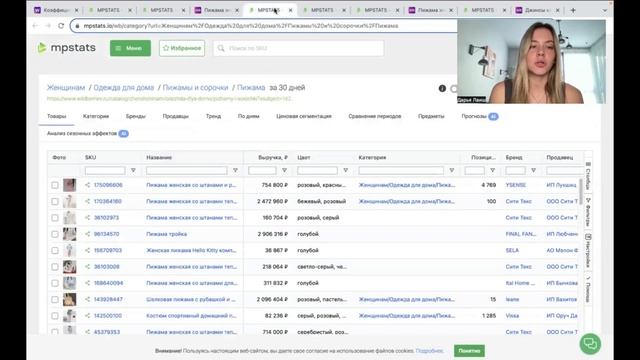This screenshot has height=360, width=640.
Task: Tick checkbox for SKU 143928447
Action: [55, 300]
